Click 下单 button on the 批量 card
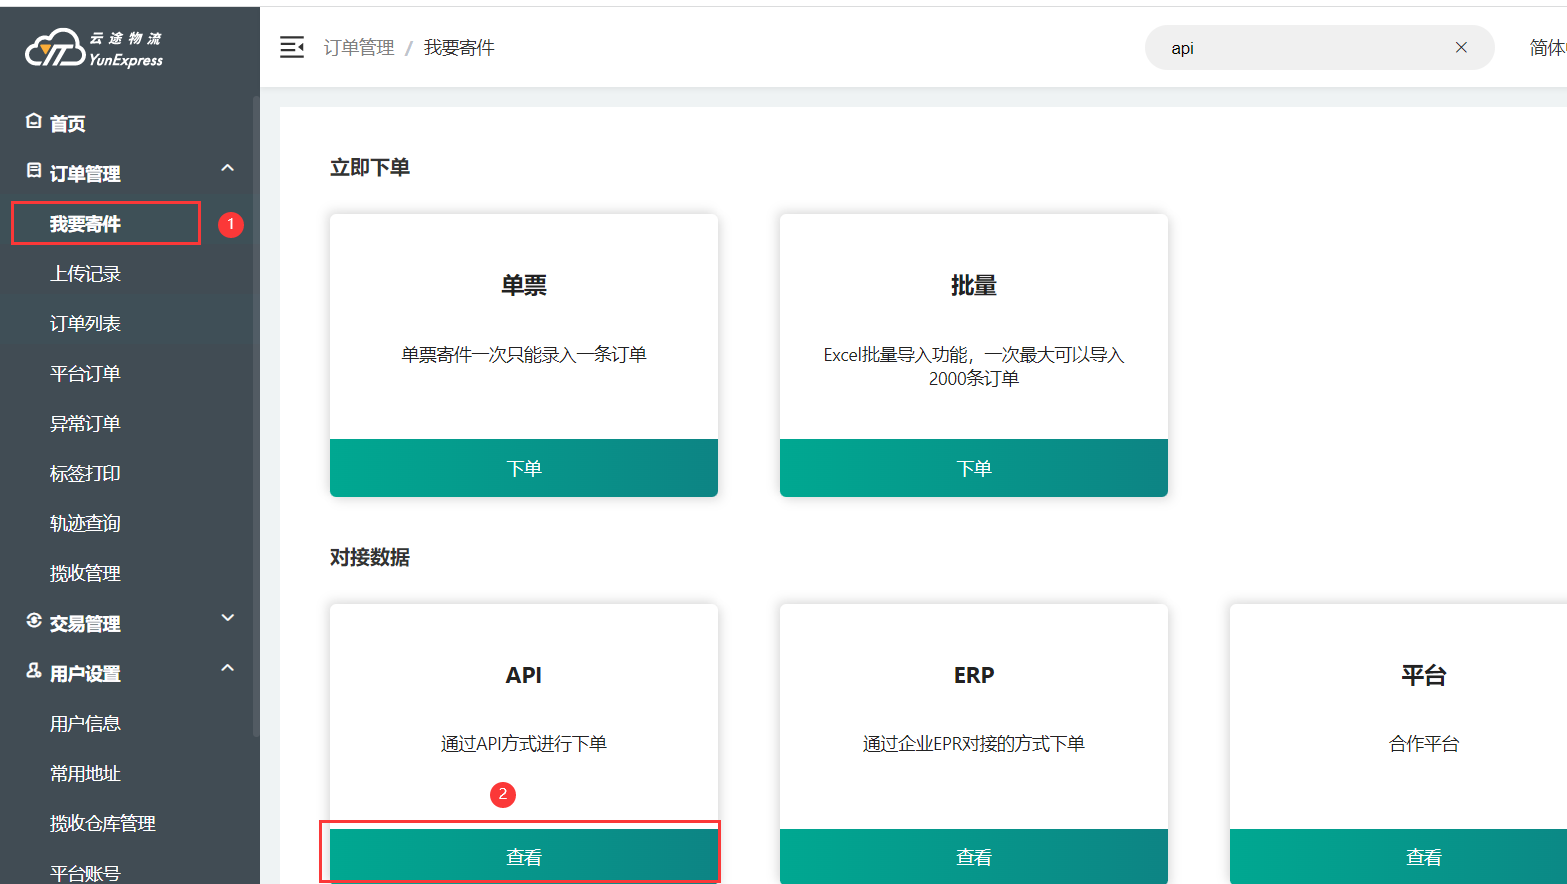The height and width of the screenshot is (884, 1567). click(x=974, y=468)
